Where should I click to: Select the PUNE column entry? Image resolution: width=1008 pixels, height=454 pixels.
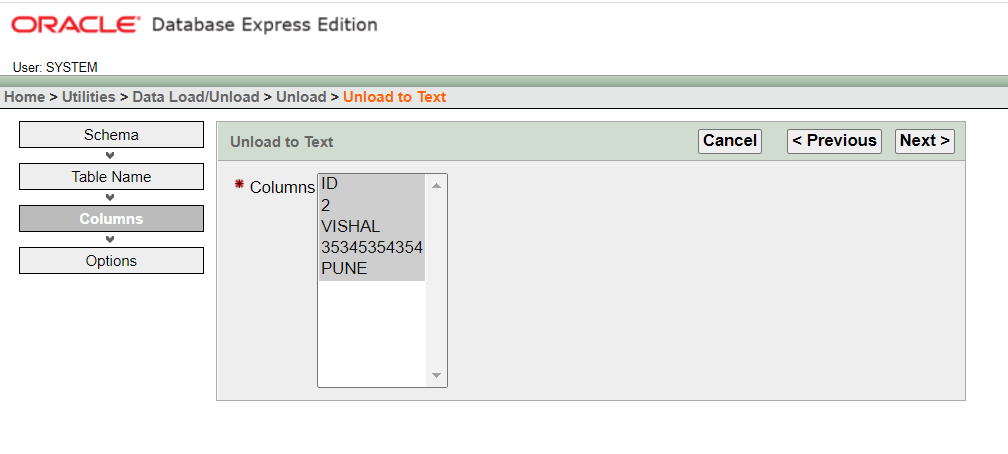[x=371, y=269]
